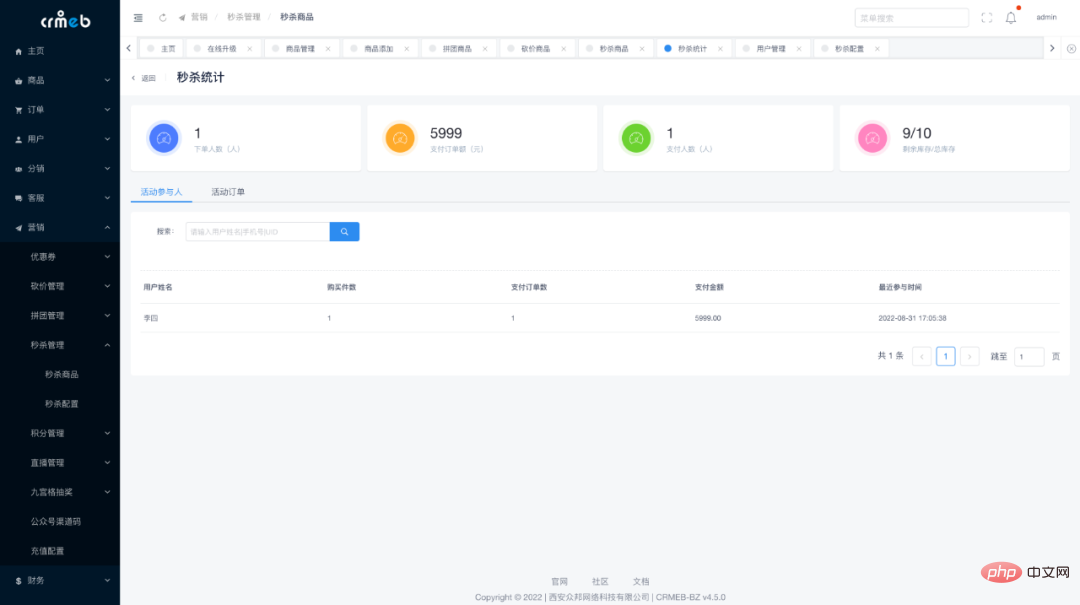
Task: Close the 秒杀配置 tab
Action: pos(877,49)
